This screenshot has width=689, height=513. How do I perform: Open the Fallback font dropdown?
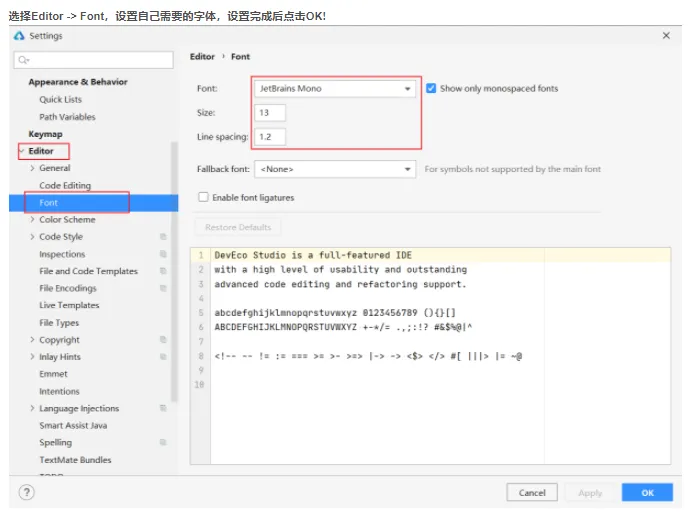pos(335,169)
